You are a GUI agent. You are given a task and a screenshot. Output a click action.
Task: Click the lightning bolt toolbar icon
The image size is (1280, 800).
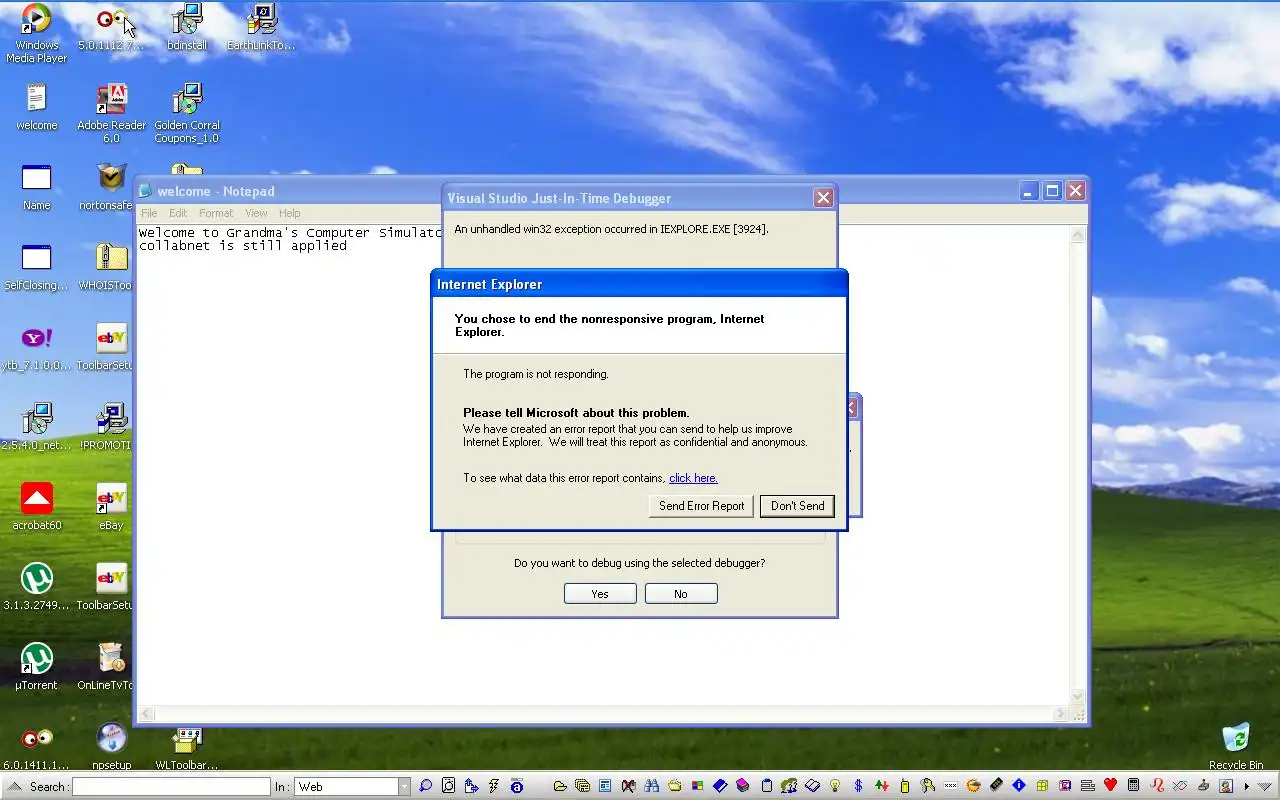pyautogui.click(x=493, y=786)
